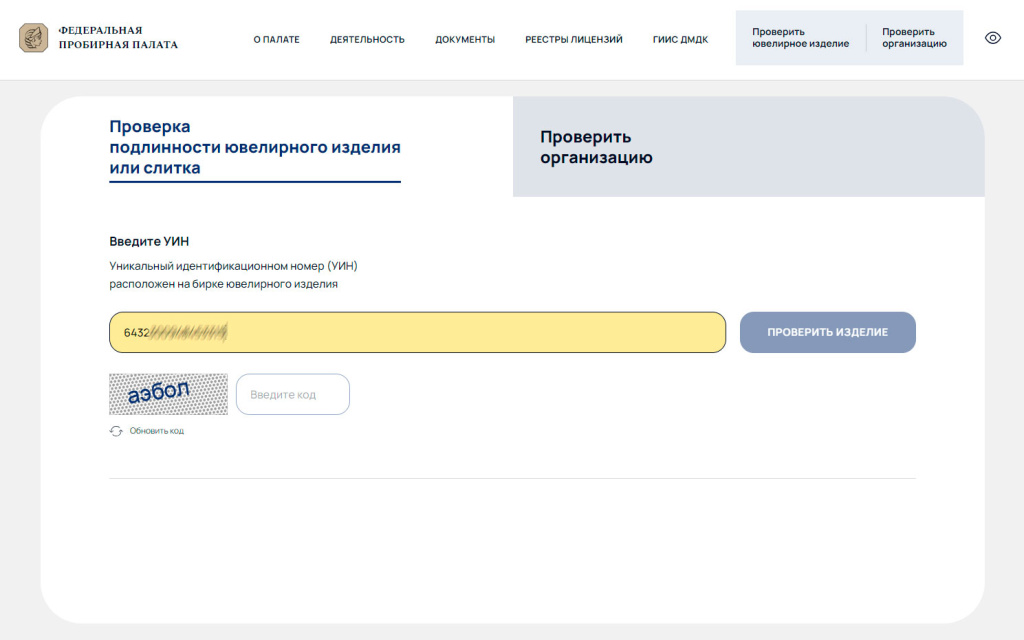
Task: Click header link Проверить ювелирное изделие
Action: [801, 38]
